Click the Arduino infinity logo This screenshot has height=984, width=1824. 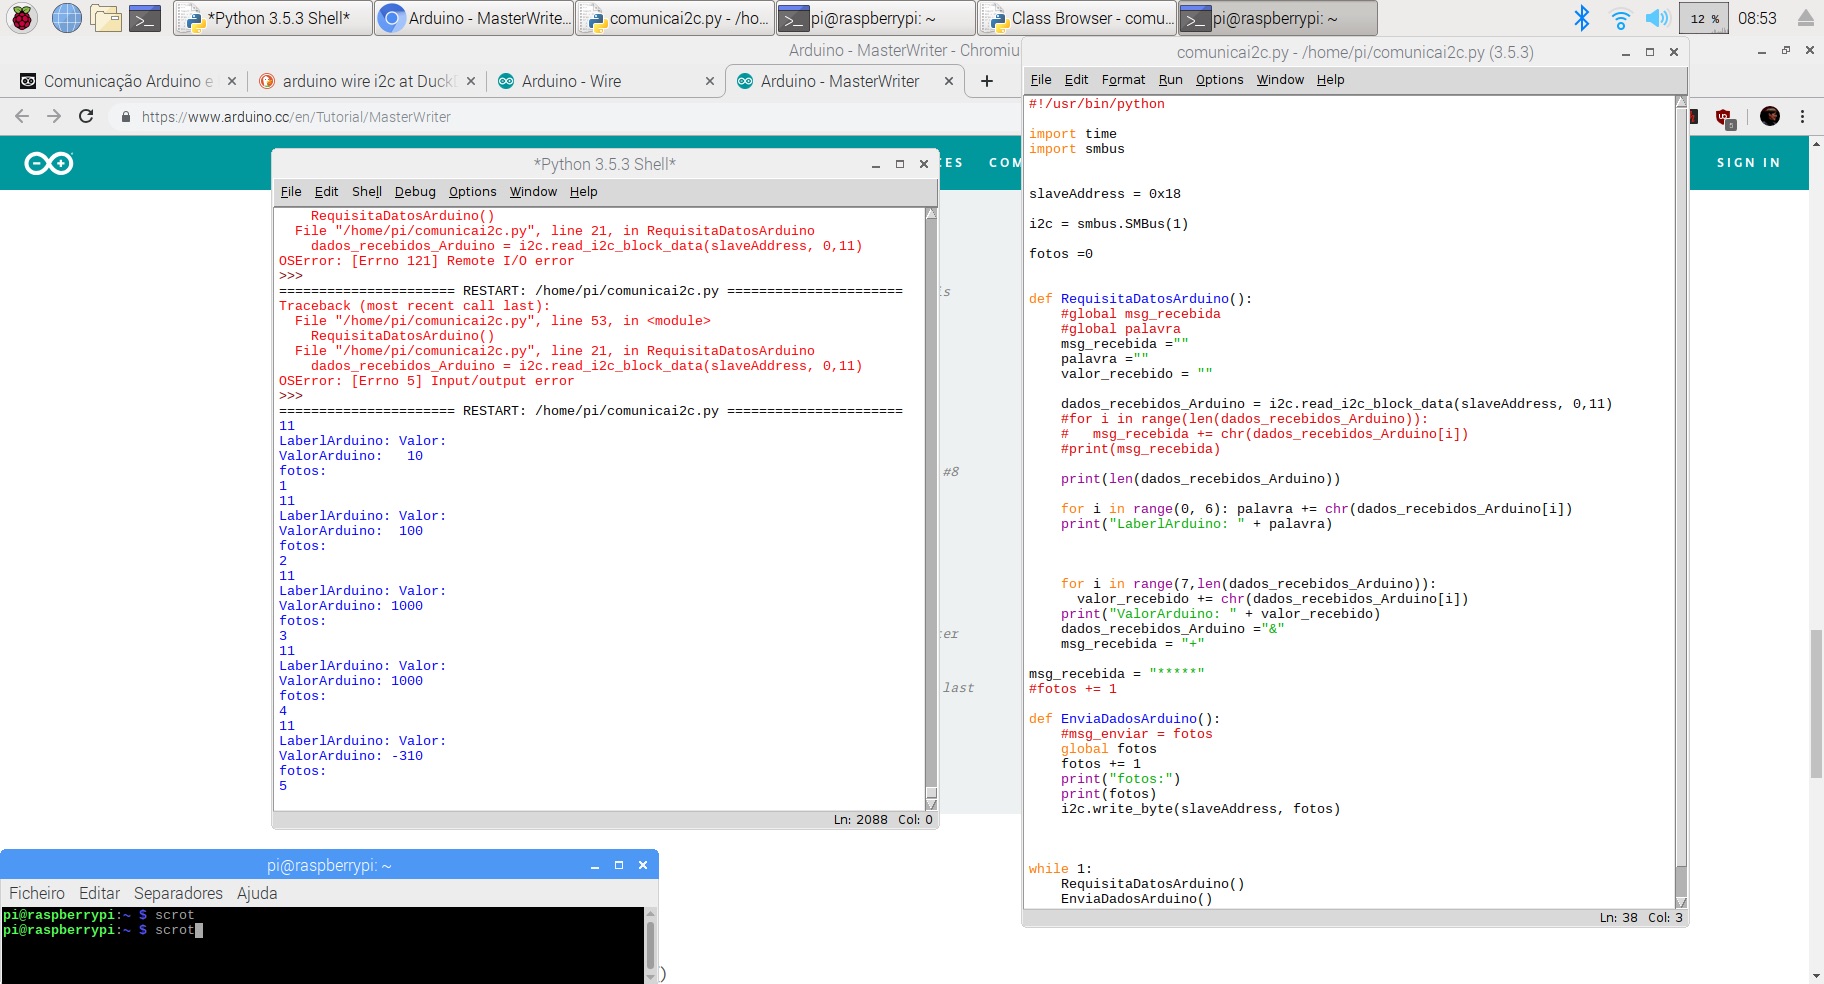point(49,163)
